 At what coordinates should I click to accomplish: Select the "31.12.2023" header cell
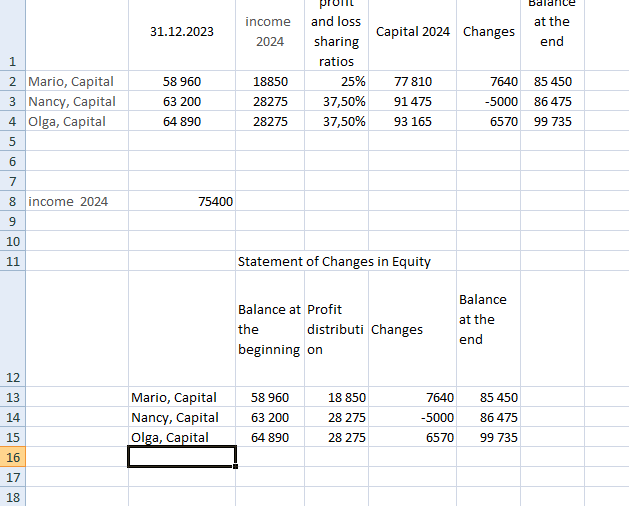182,32
